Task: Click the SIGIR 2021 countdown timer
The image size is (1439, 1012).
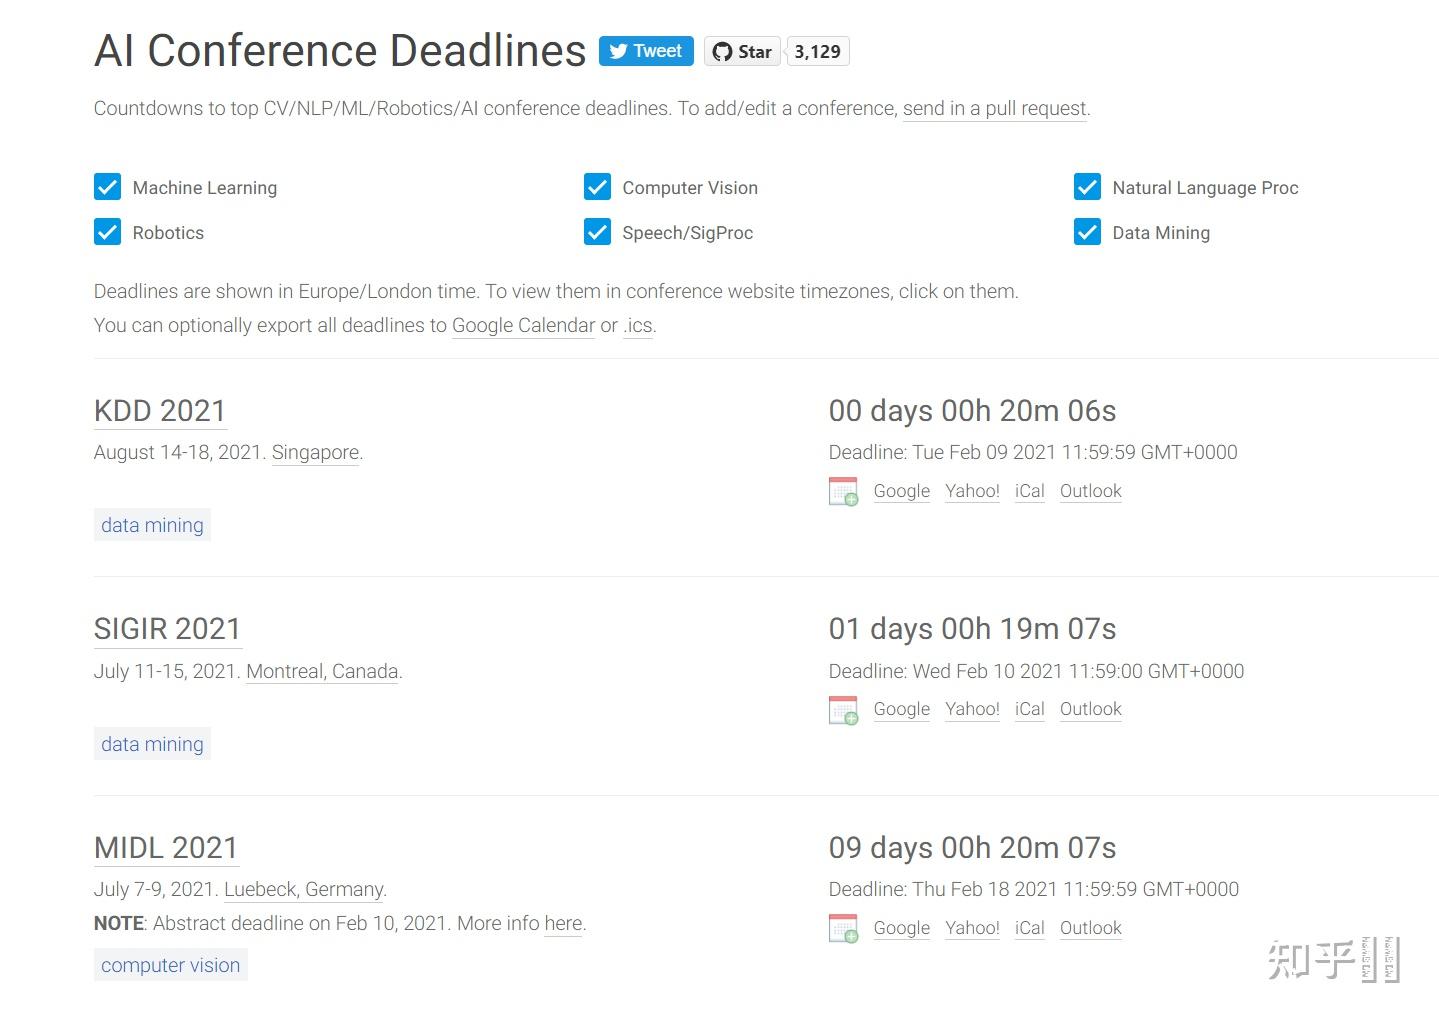Action: (x=972, y=629)
